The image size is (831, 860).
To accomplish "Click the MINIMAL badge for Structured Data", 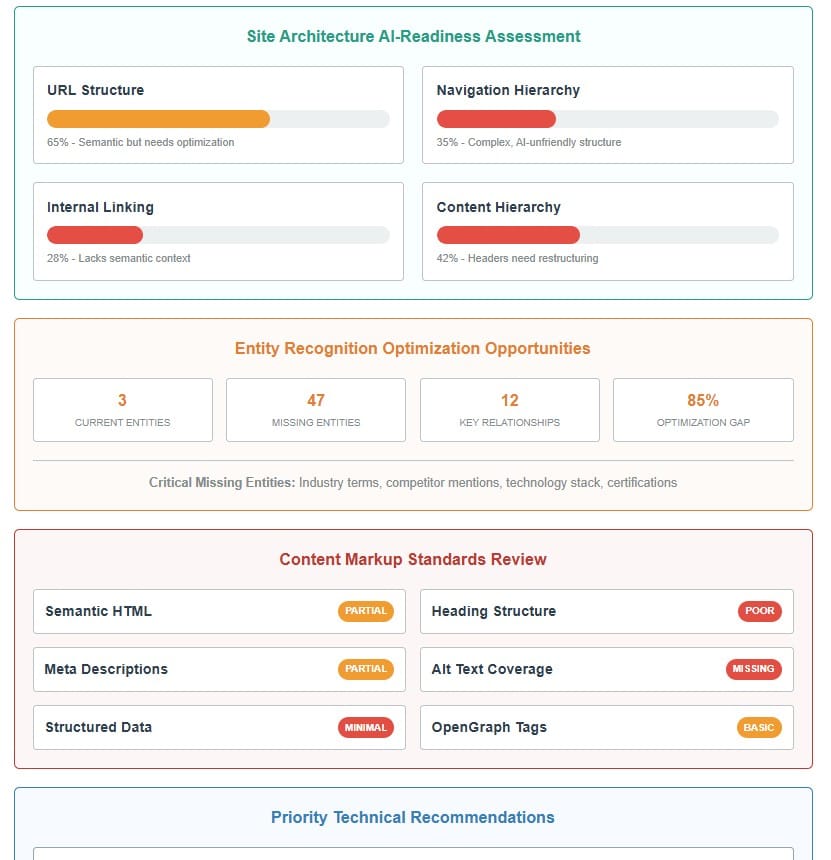I will (x=366, y=727).
